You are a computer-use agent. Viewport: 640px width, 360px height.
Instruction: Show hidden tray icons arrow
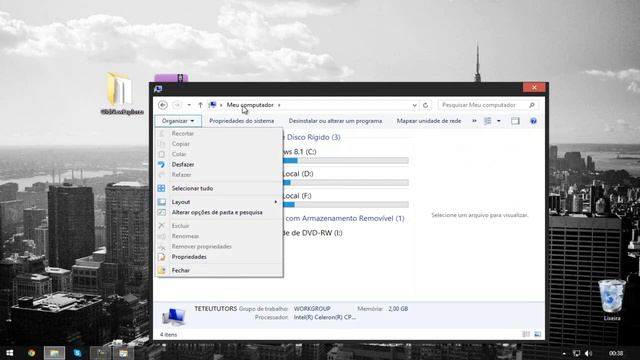coord(564,353)
